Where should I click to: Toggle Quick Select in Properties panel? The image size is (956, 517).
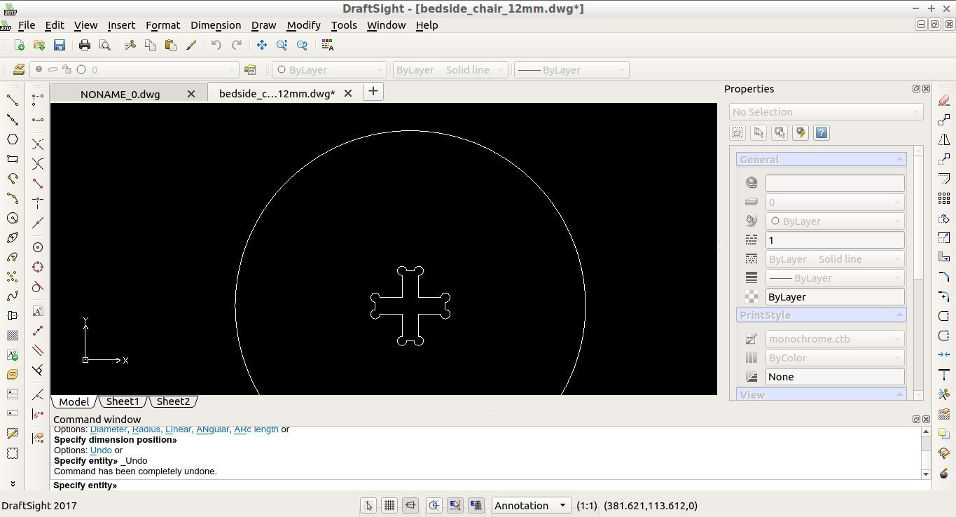coord(801,132)
